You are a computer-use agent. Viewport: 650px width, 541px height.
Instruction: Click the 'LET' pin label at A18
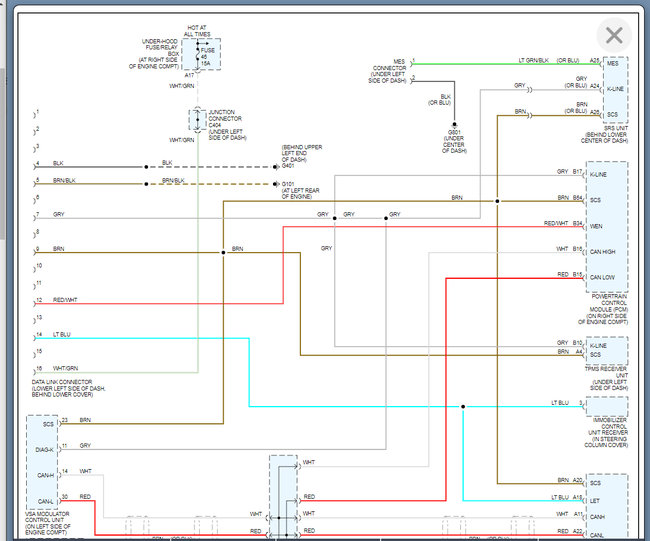tap(594, 501)
